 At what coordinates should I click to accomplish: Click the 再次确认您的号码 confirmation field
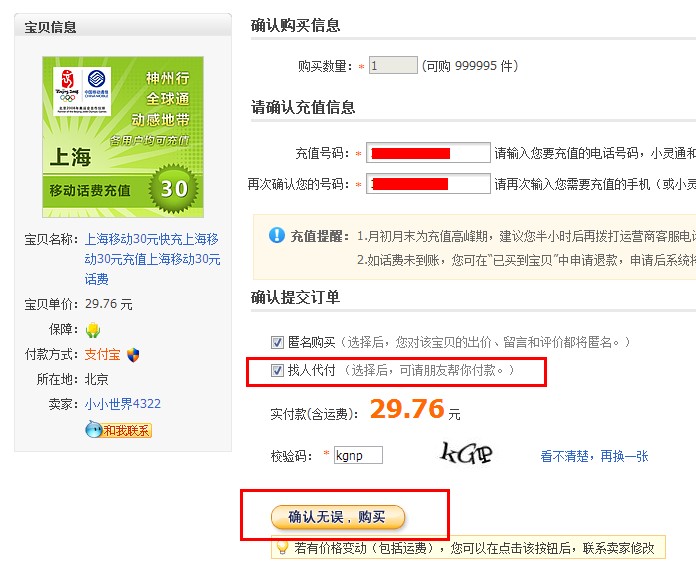click(428, 183)
